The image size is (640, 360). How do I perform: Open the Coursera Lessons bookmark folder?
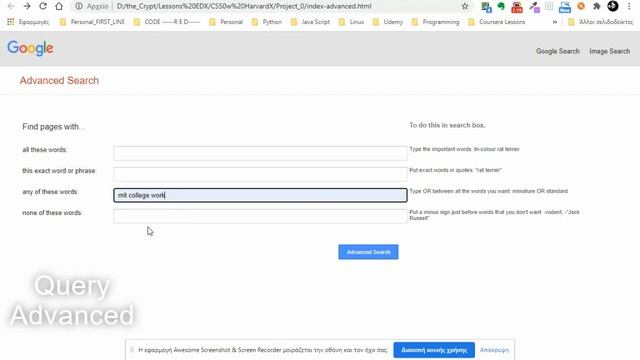497,22
